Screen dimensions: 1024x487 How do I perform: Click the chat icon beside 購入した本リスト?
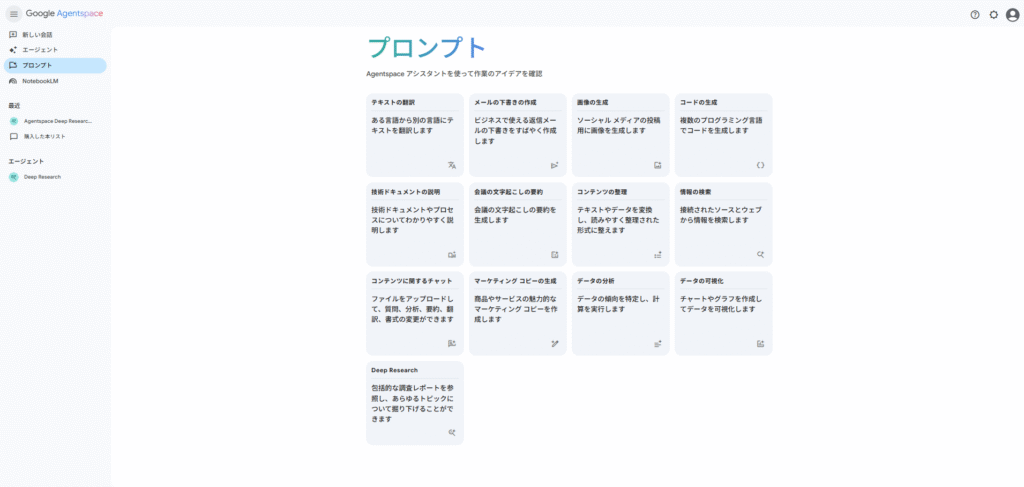[x=13, y=136]
